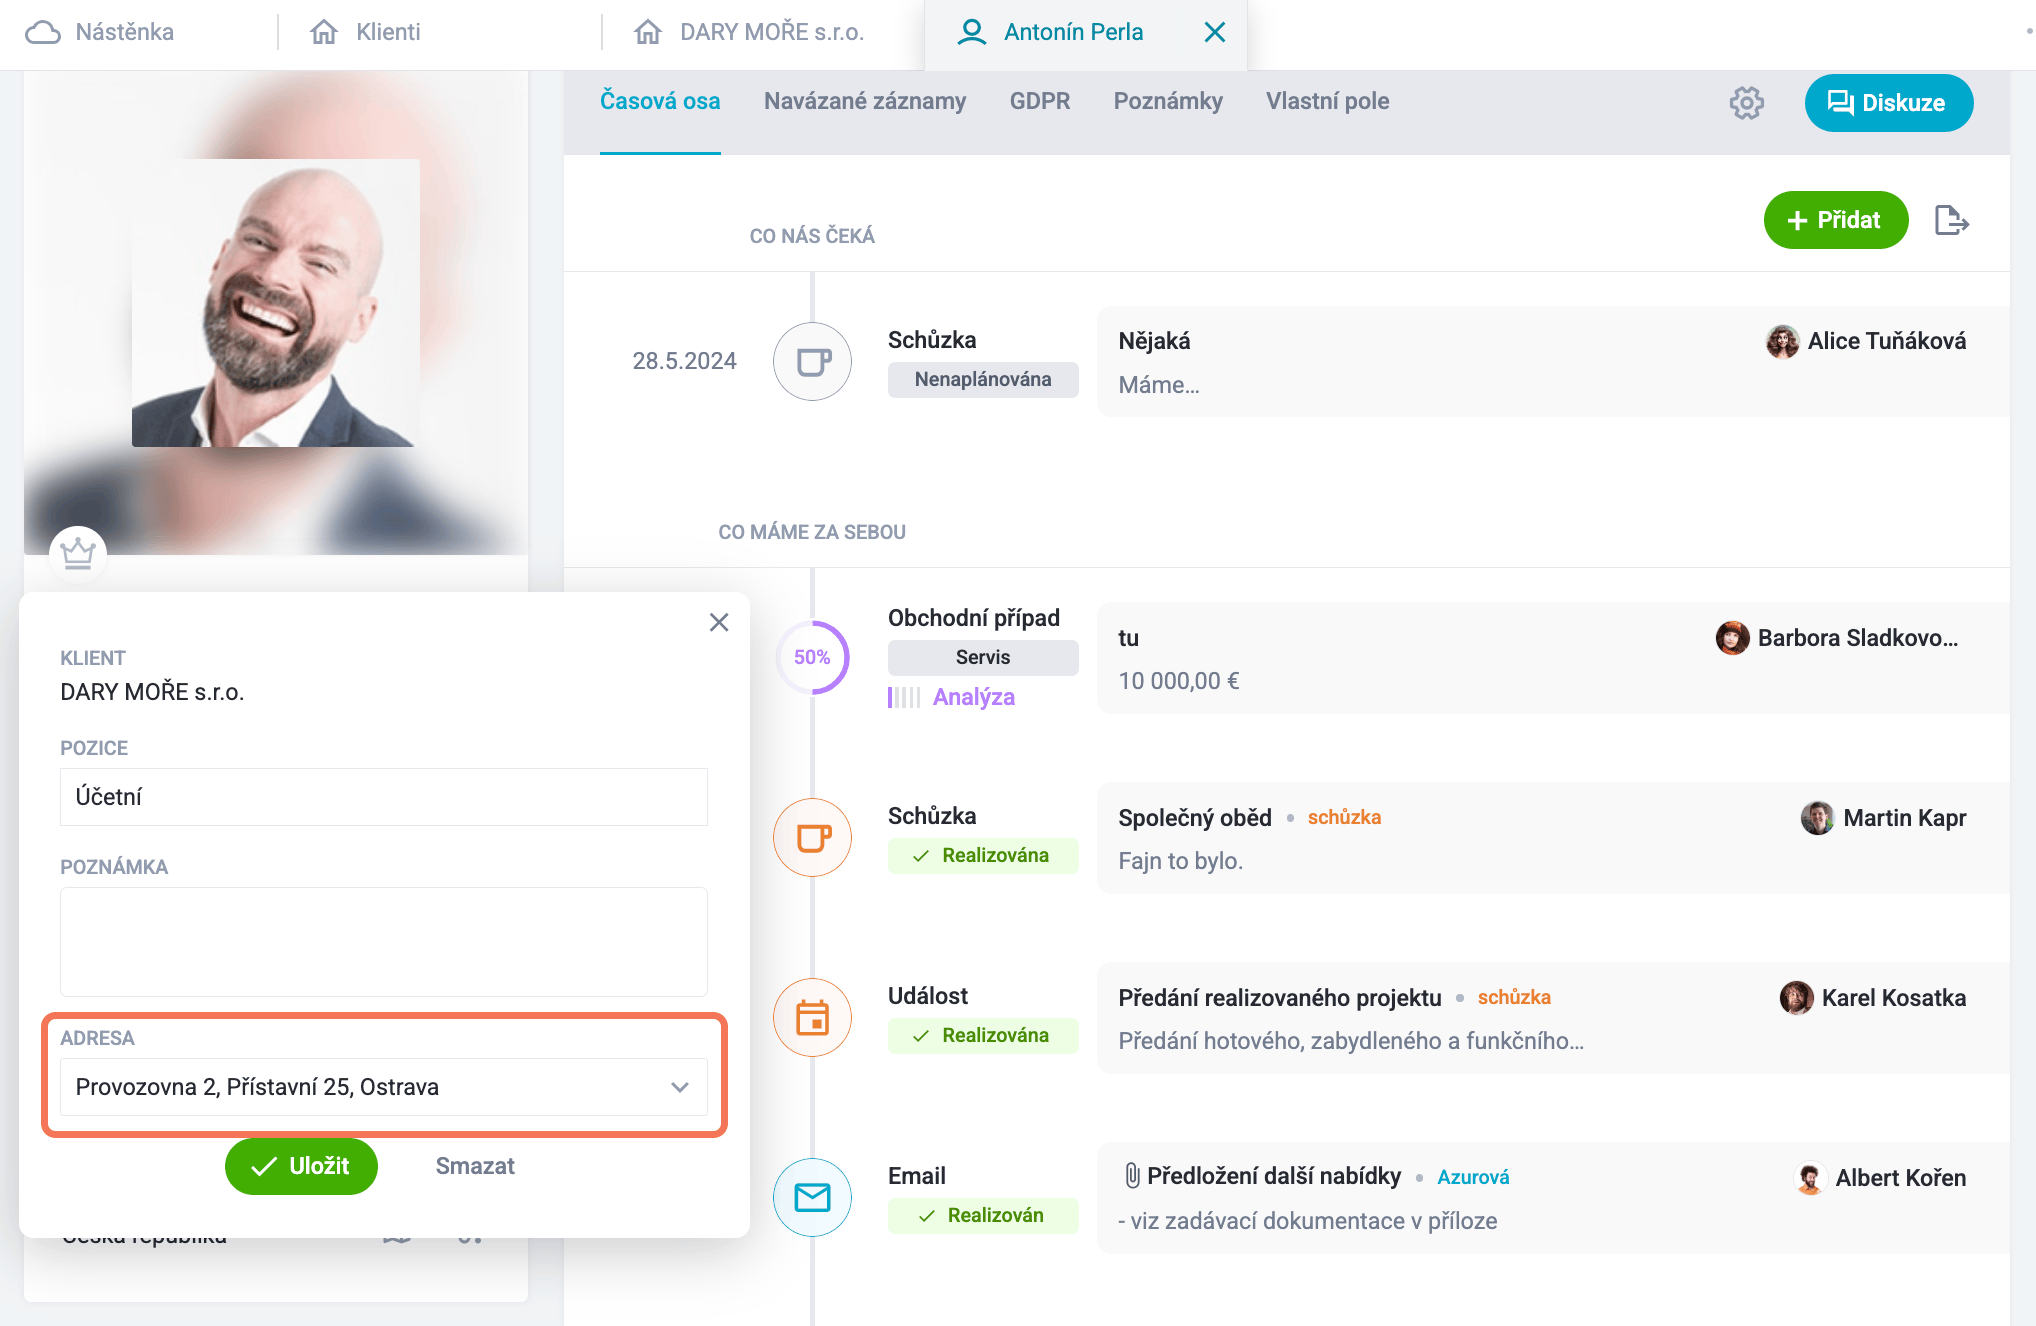Open the GDPR tab
Viewport: 2036px width, 1326px height.
[x=1040, y=101]
